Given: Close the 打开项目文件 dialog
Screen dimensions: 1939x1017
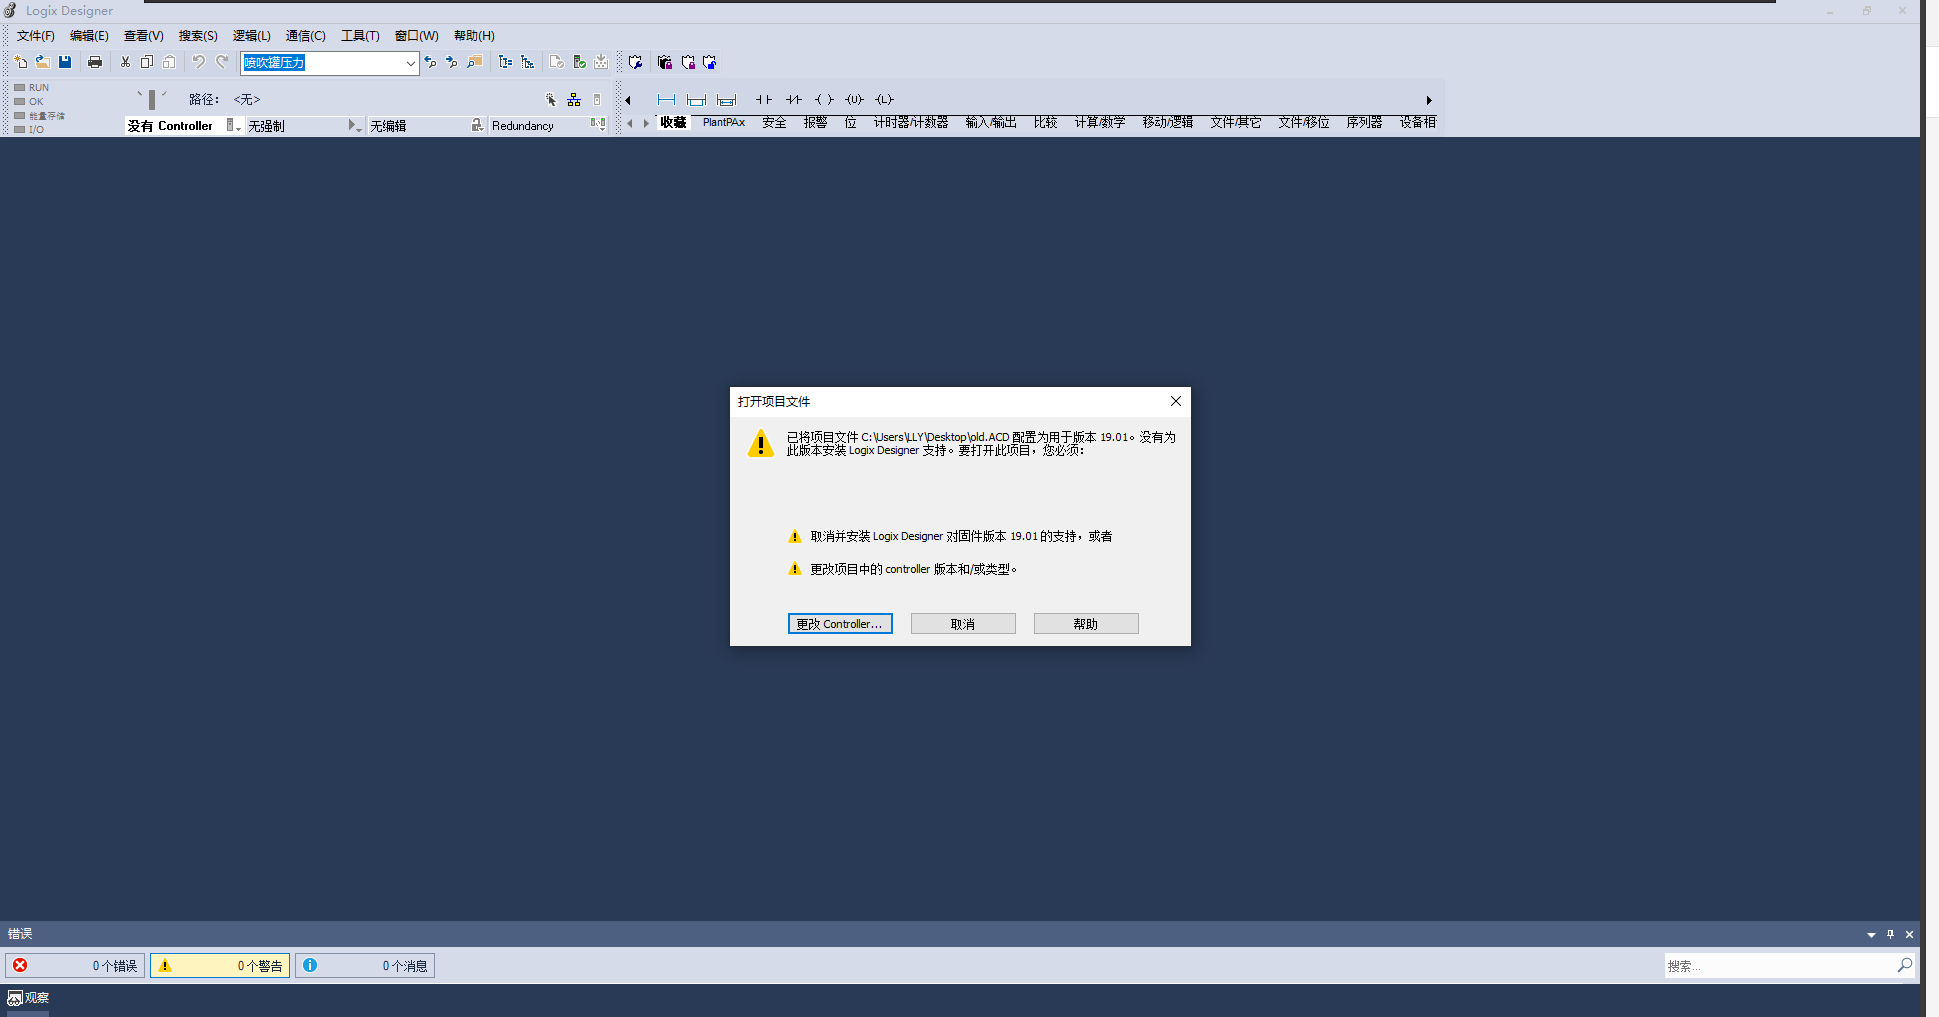Looking at the screenshot, I should point(1176,401).
